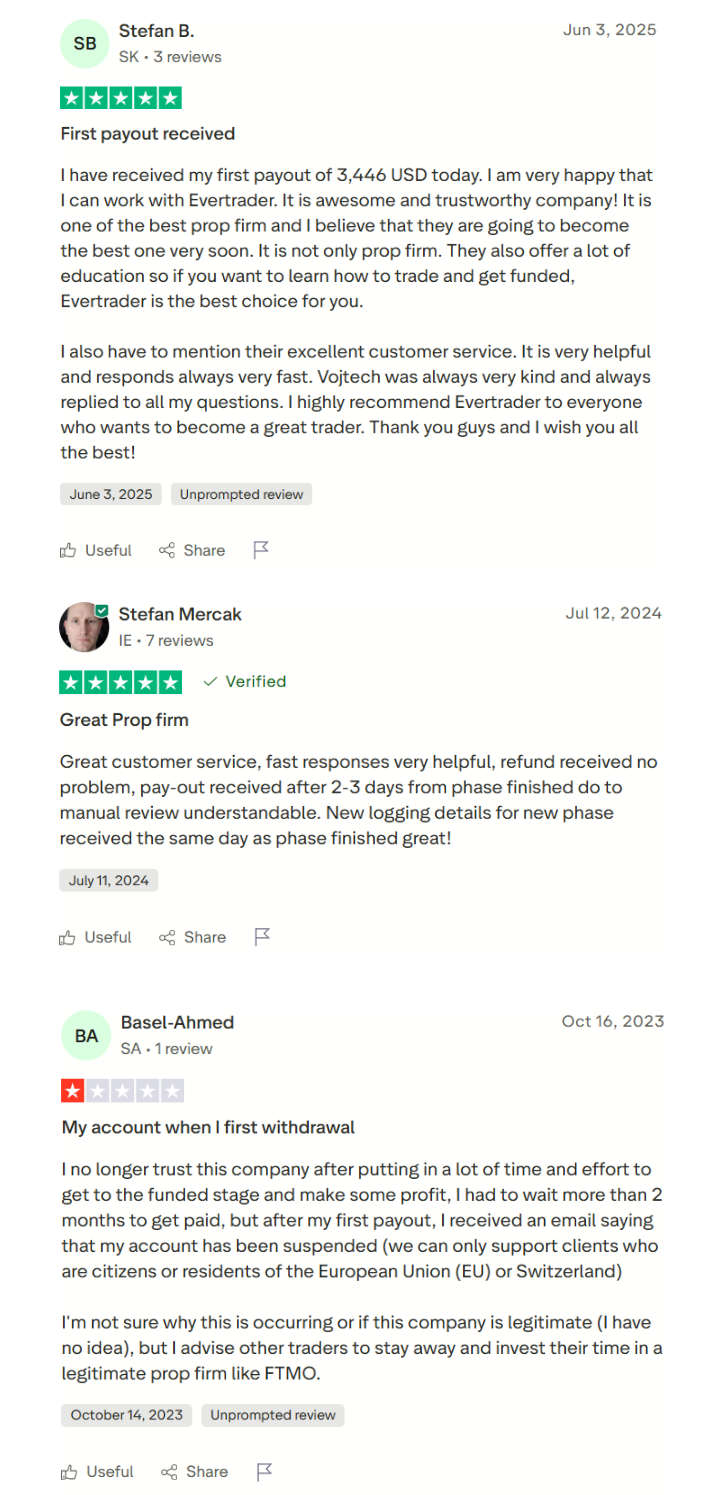719x1495 pixels.
Task: Flag Stefan Mercak's review with the flag icon
Action: (x=262, y=937)
